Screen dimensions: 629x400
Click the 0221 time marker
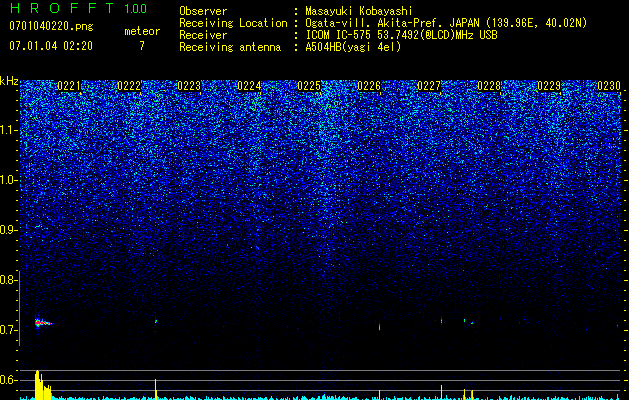(x=69, y=86)
